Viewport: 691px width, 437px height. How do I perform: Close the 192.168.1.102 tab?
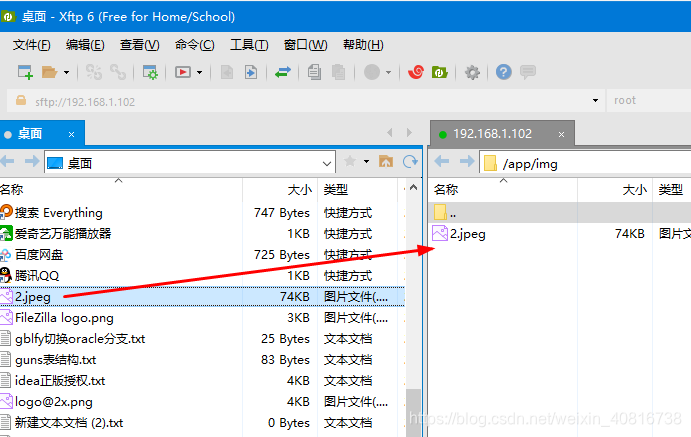tap(561, 134)
